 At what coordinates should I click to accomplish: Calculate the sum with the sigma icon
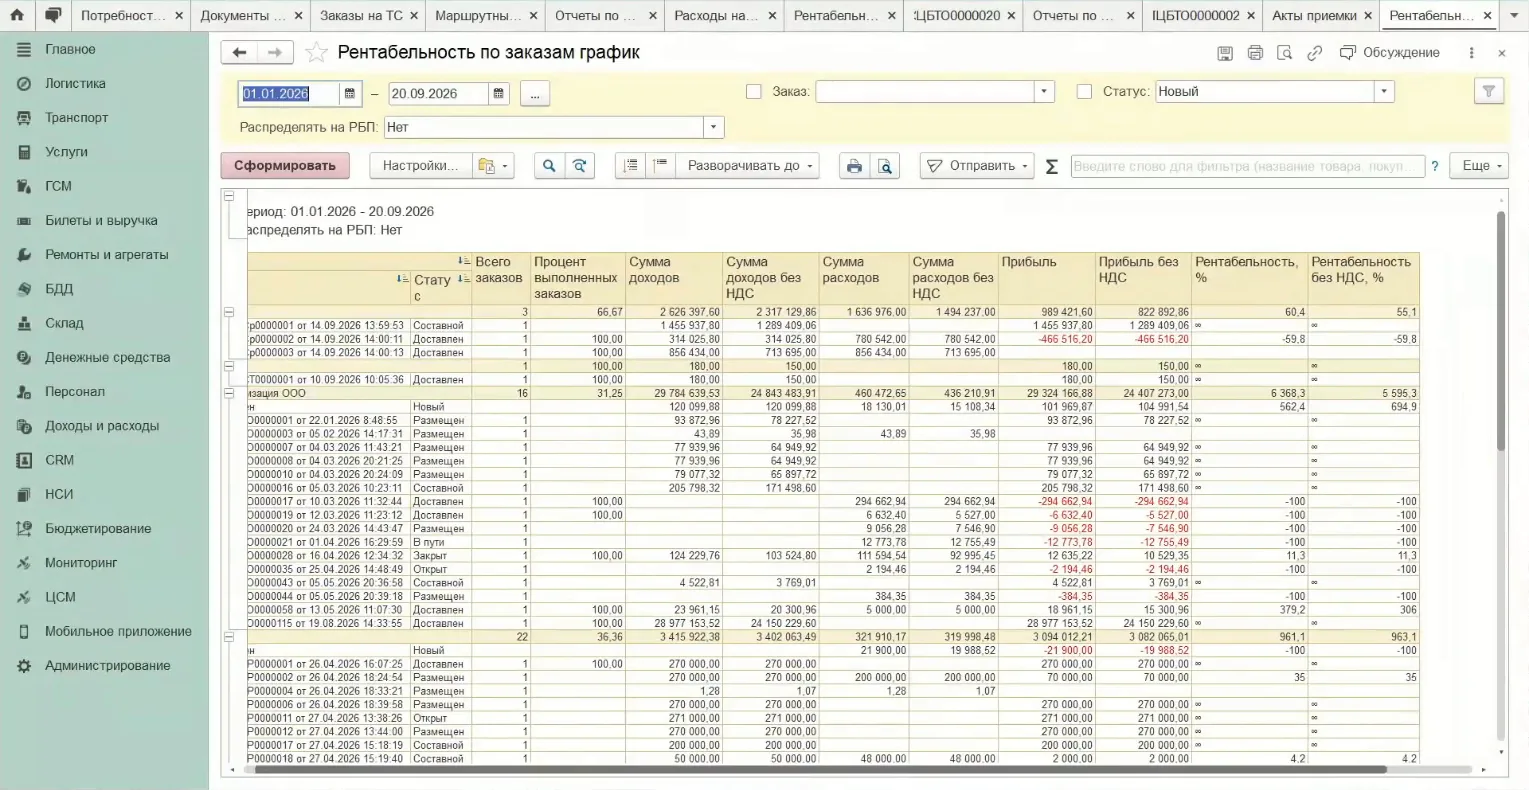coord(1051,167)
